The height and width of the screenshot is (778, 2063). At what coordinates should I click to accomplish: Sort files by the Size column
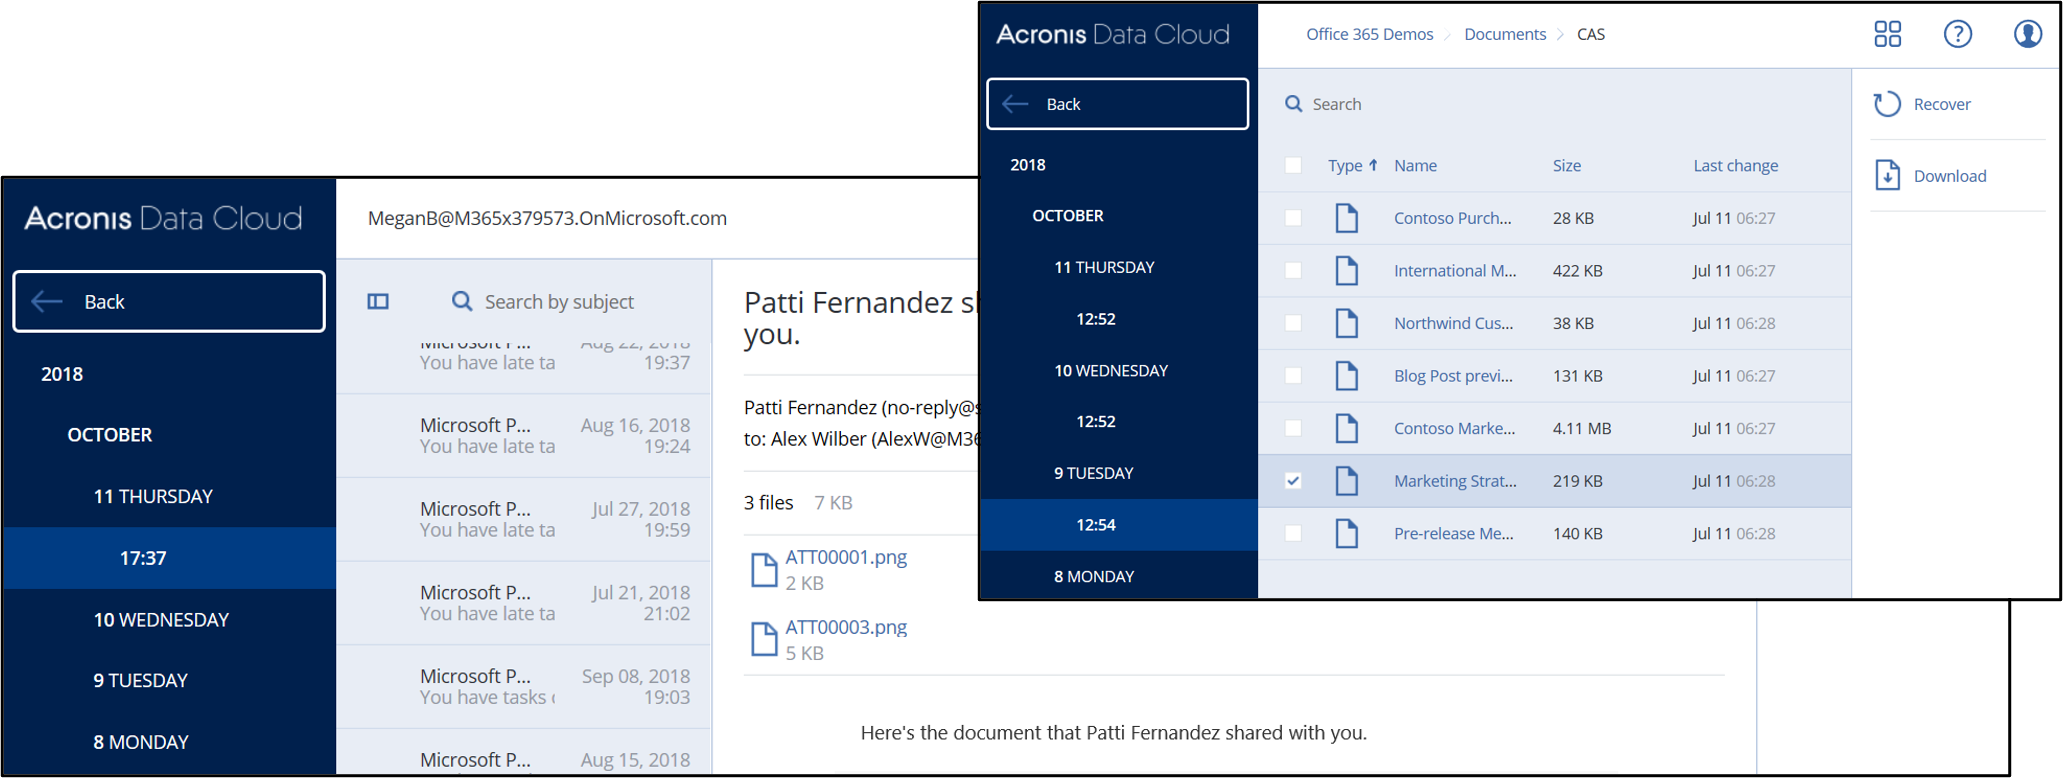pos(1566,165)
